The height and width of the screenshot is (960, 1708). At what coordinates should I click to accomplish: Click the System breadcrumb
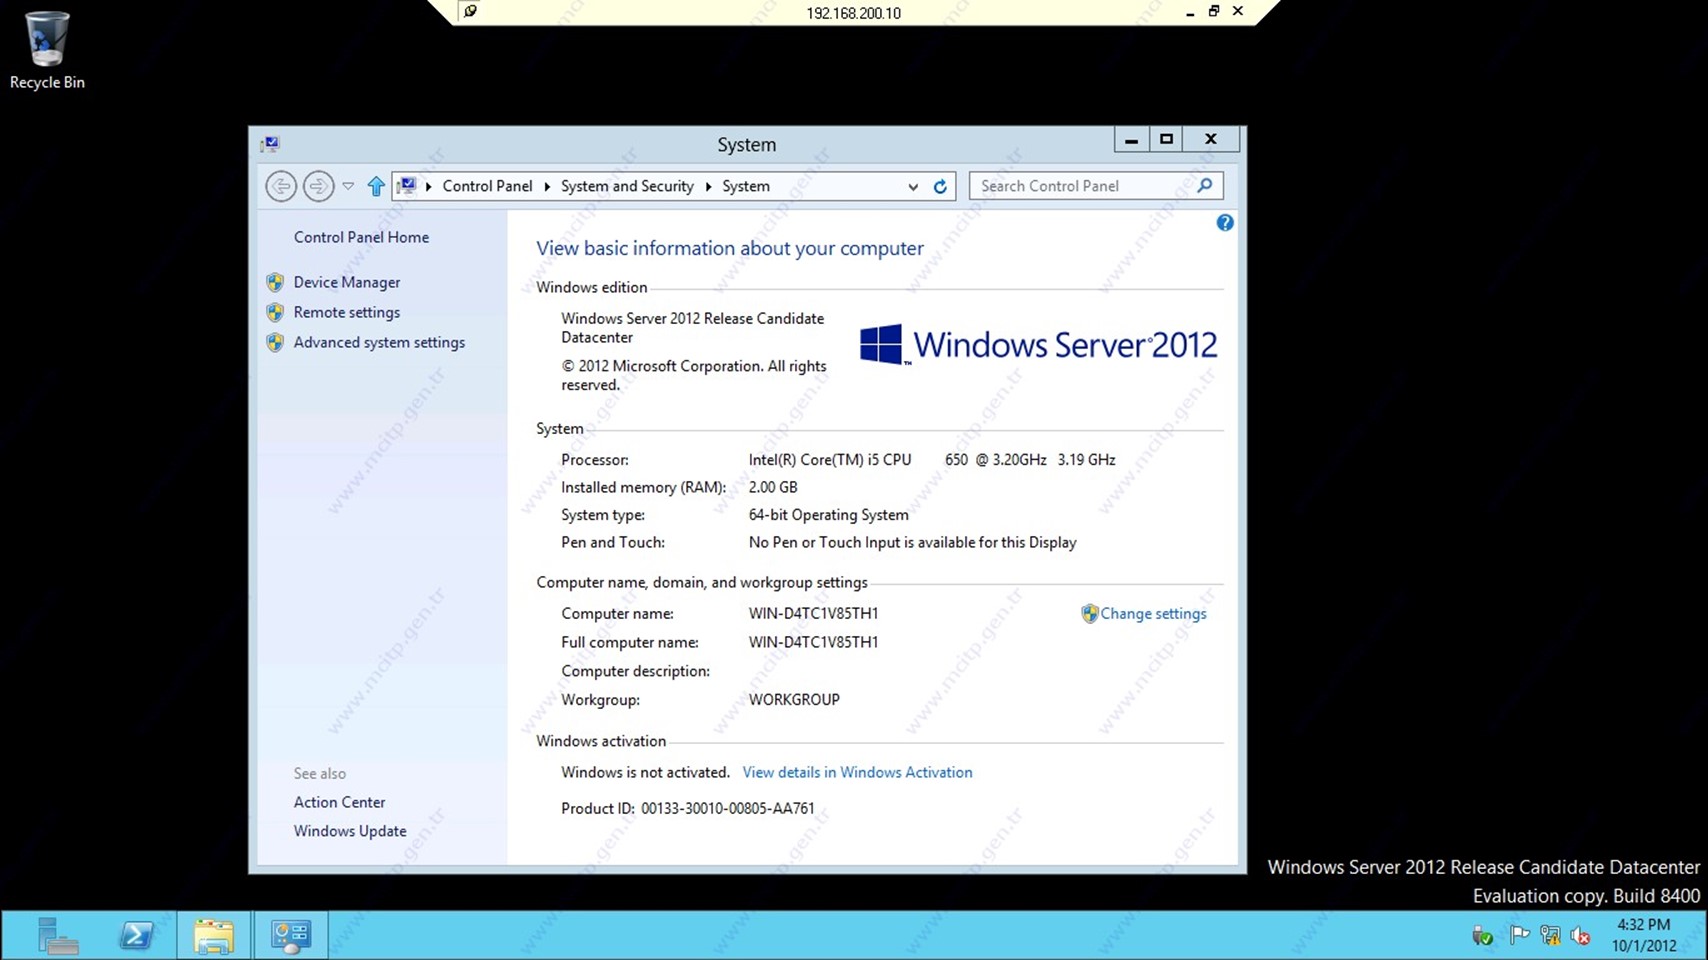[746, 186]
